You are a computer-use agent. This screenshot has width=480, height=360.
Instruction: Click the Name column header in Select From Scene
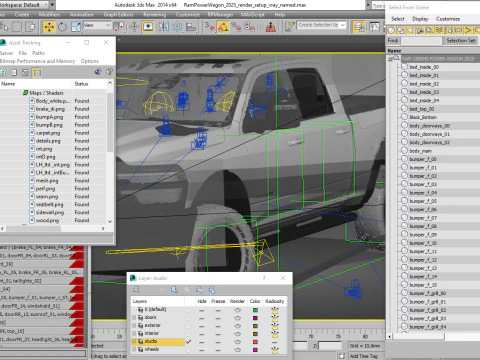point(433,51)
